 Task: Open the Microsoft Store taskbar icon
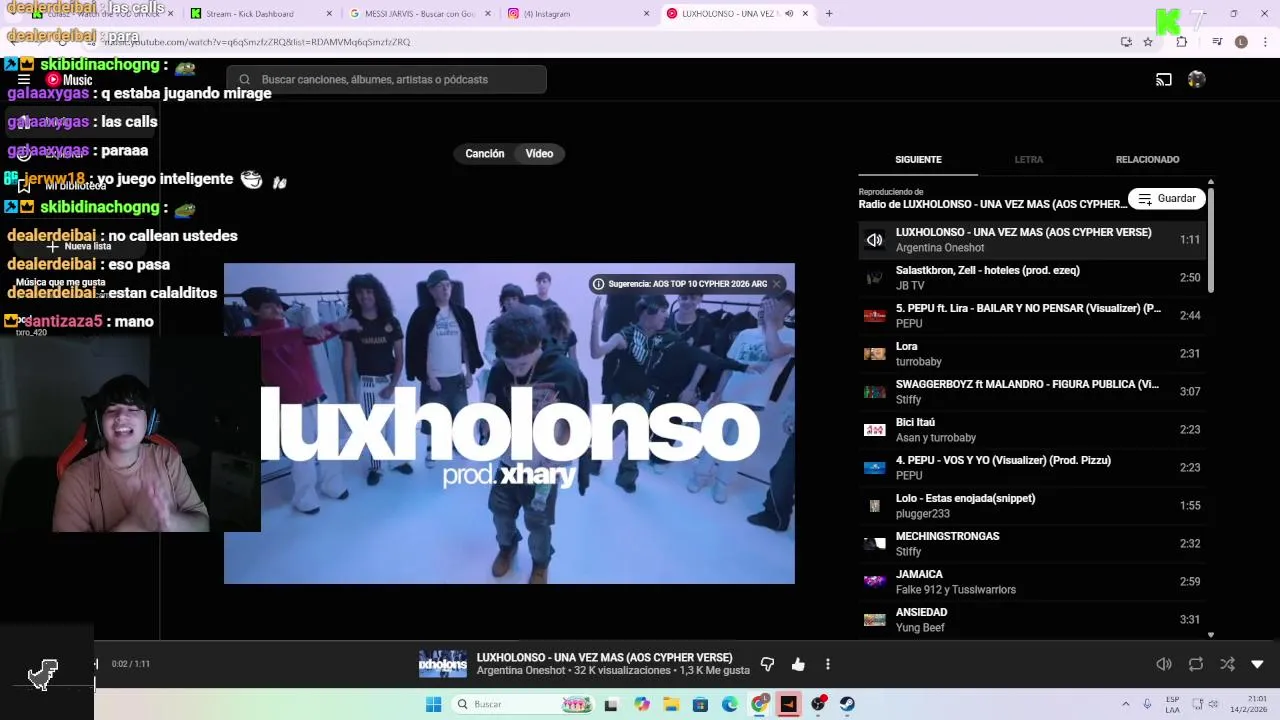pos(700,704)
